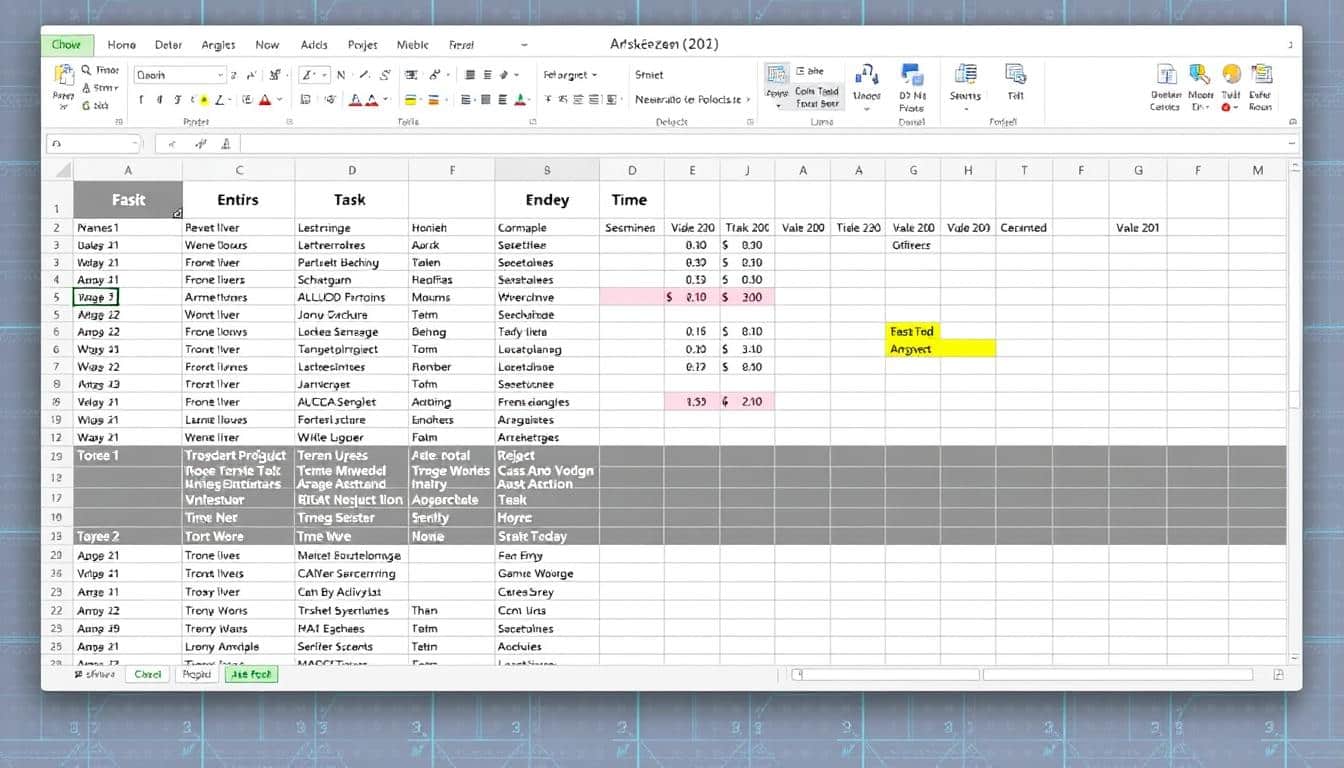Select the ALUDO Fartoins cell

point(351,297)
